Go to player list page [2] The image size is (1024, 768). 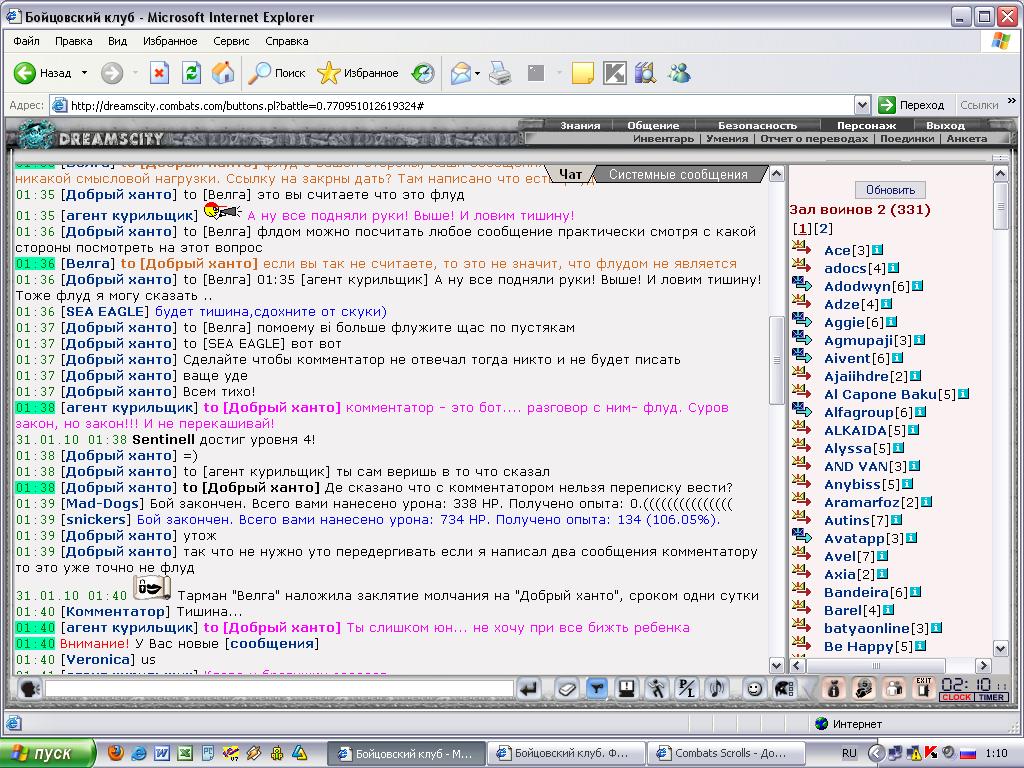[824, 229]
